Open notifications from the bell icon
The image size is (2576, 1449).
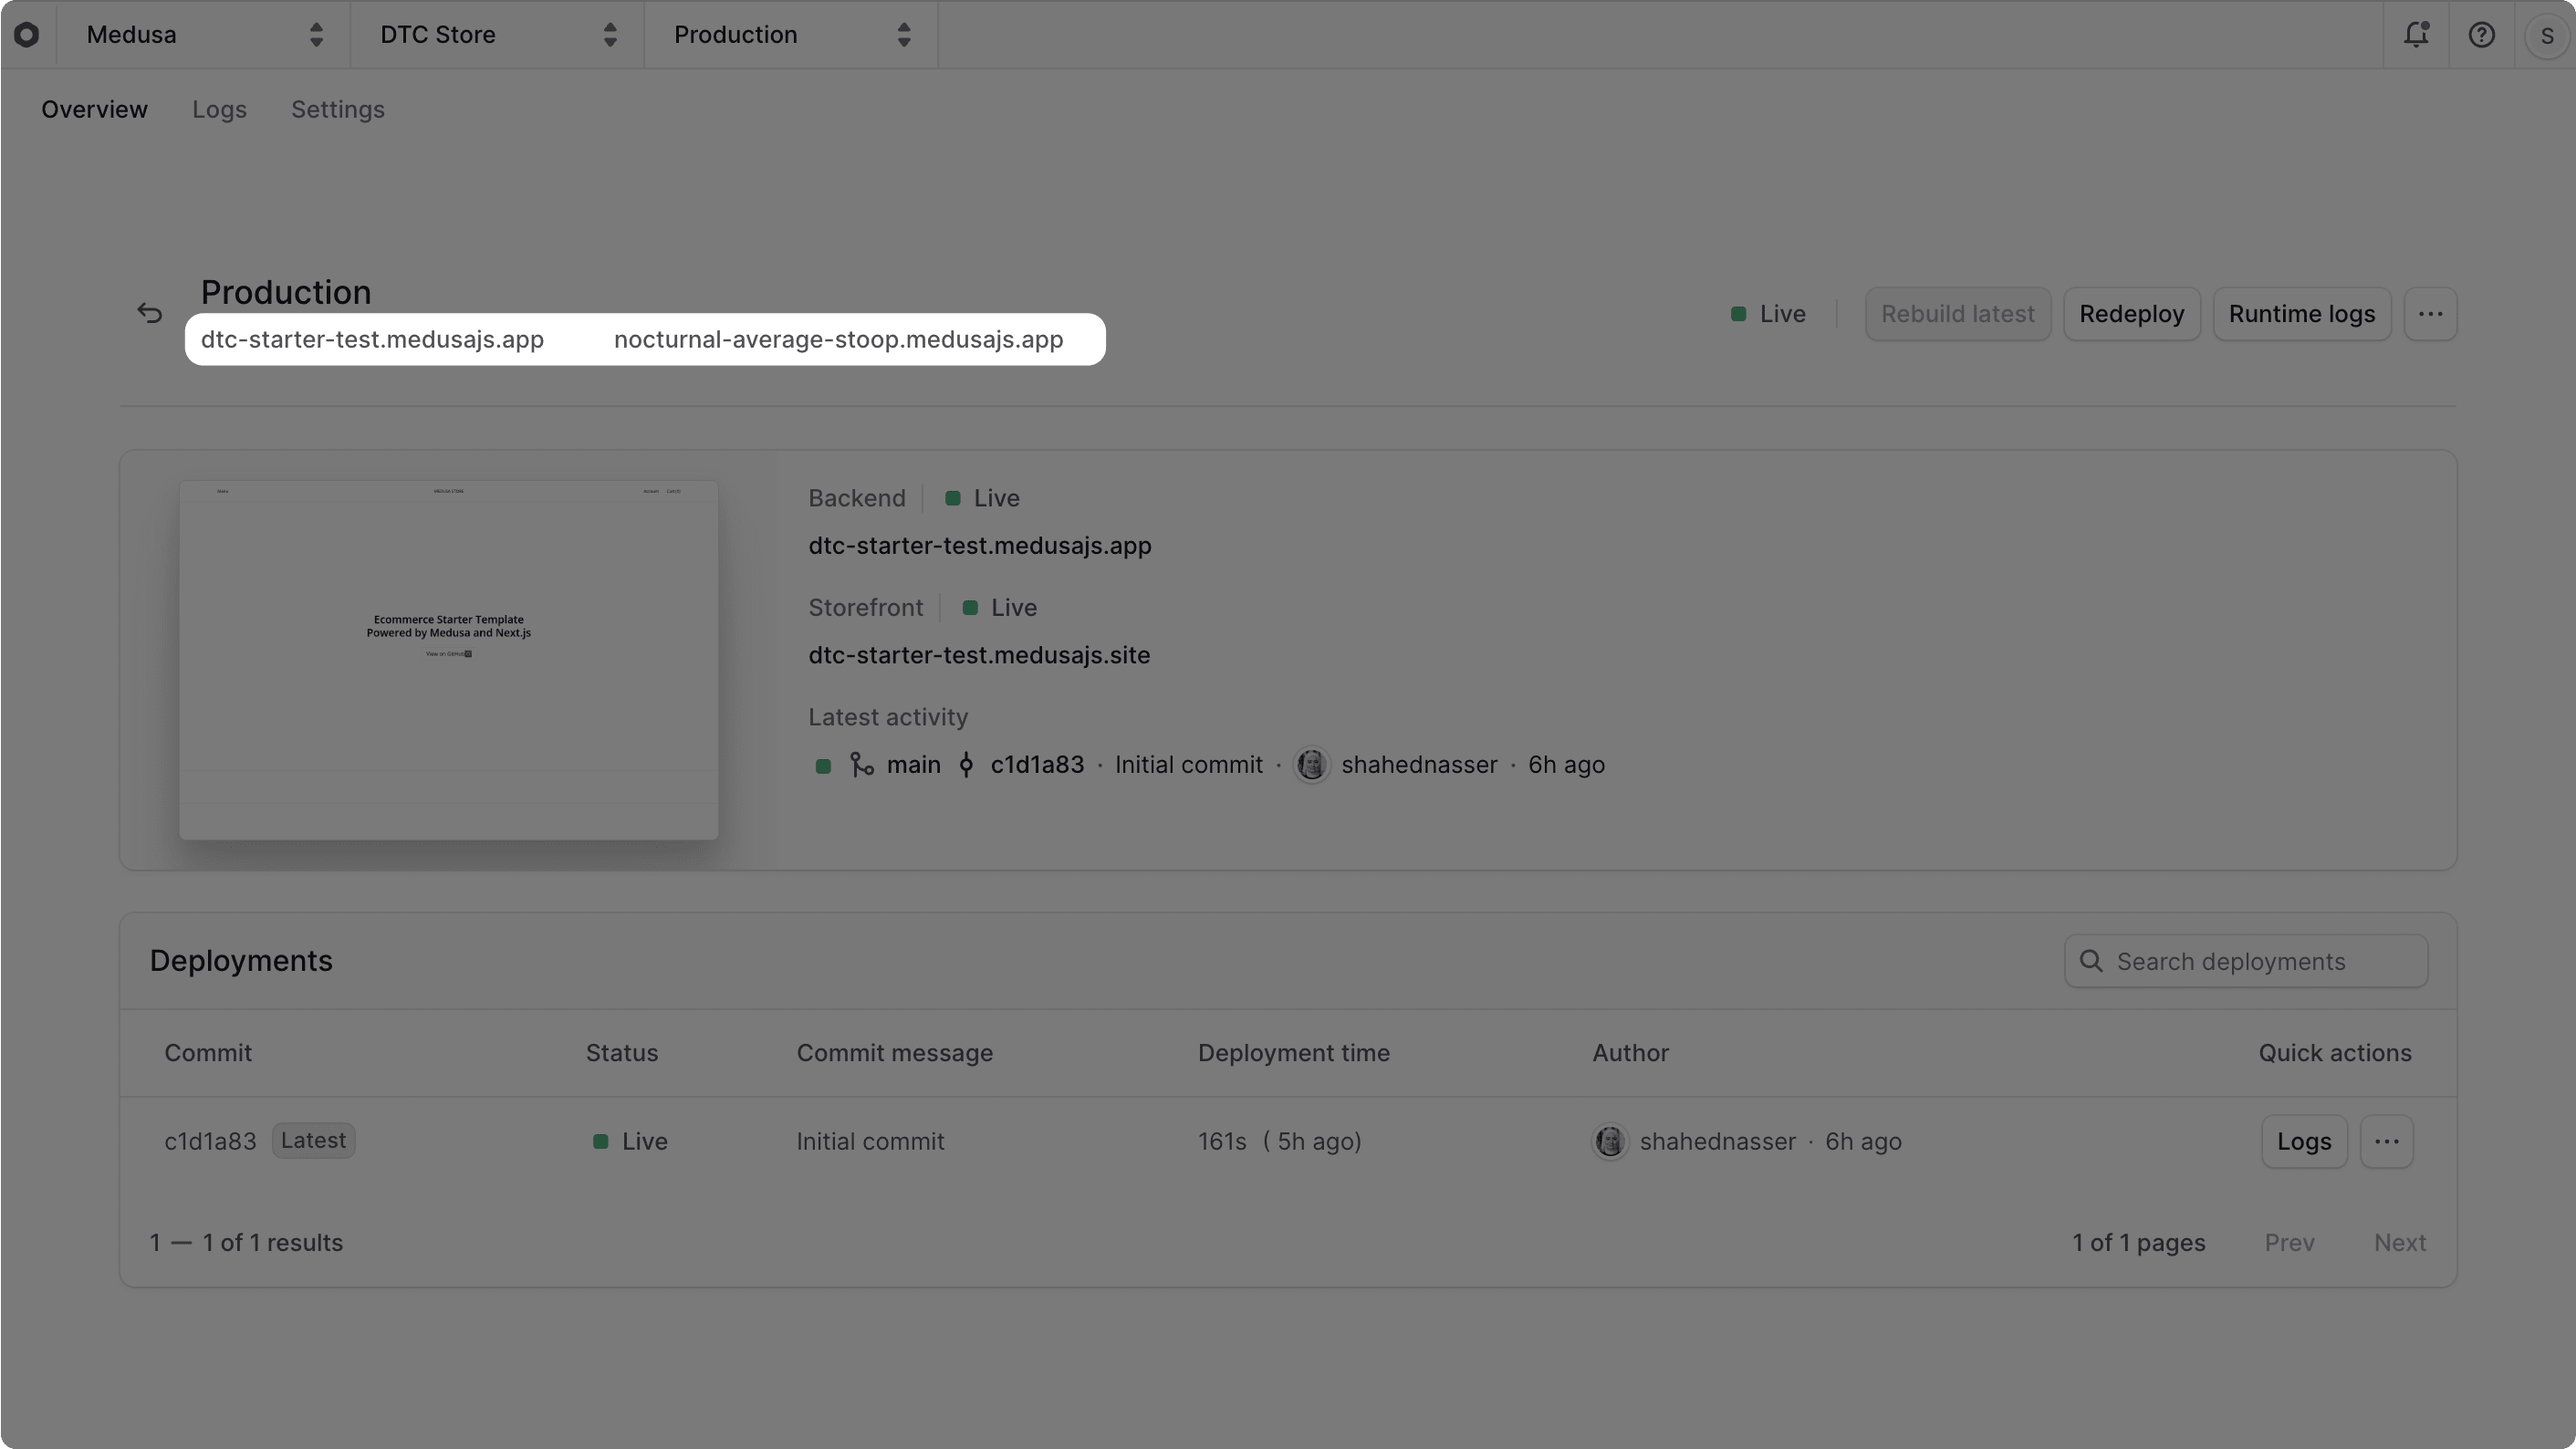point(2417,34)
